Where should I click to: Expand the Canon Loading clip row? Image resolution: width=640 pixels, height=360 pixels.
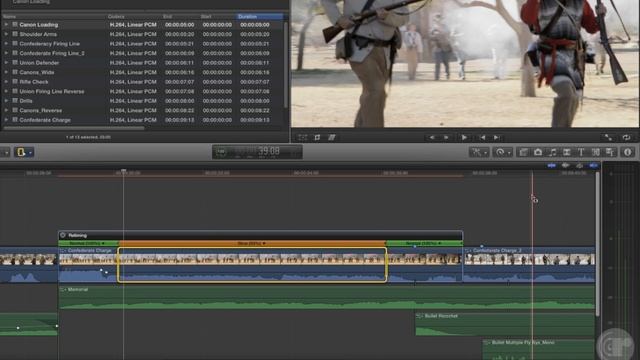pos(6,24)
